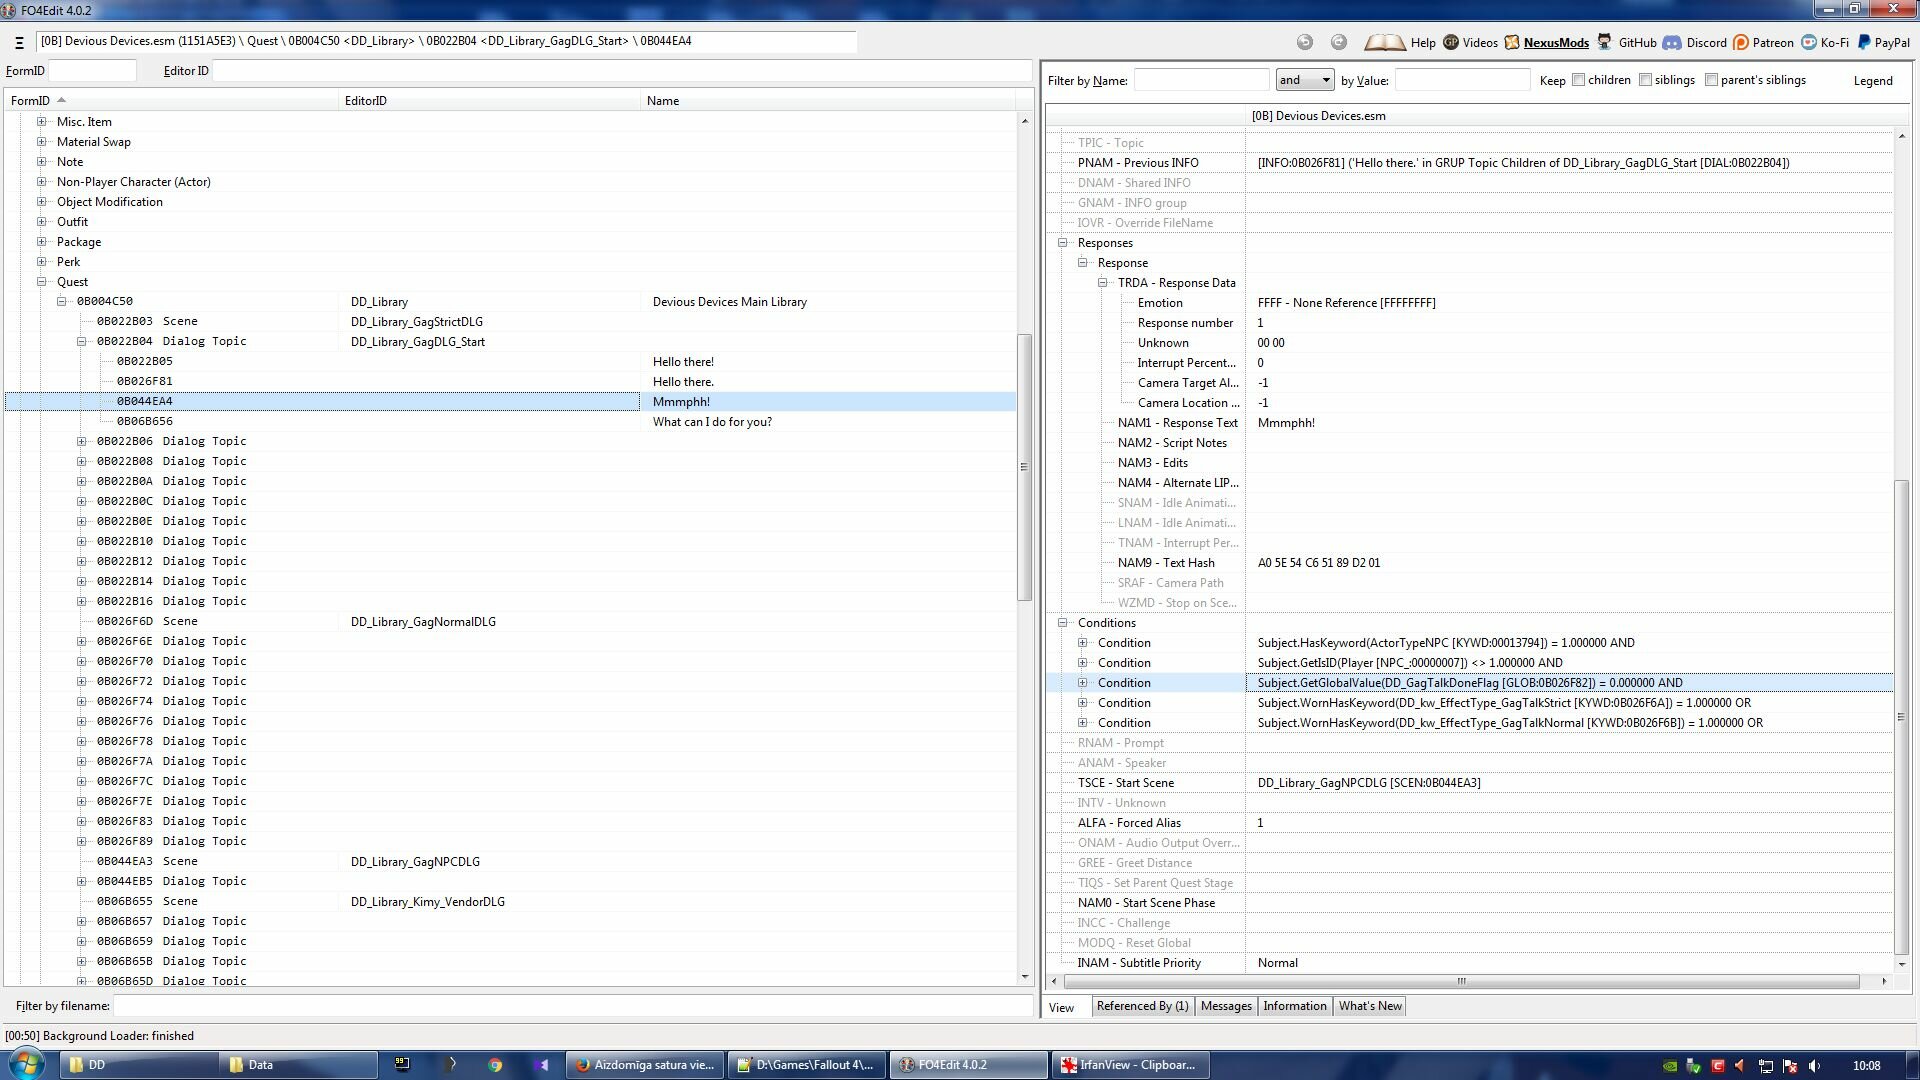Toggle Keep siblings checkbox
Screen dimensions: 1920x1080
pos(1645,80)
